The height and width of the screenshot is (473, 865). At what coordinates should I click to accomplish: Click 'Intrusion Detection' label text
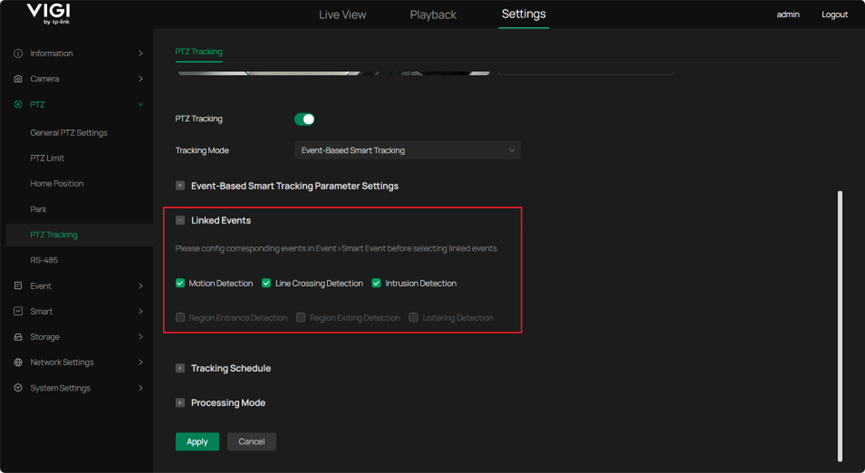[421, 283]
